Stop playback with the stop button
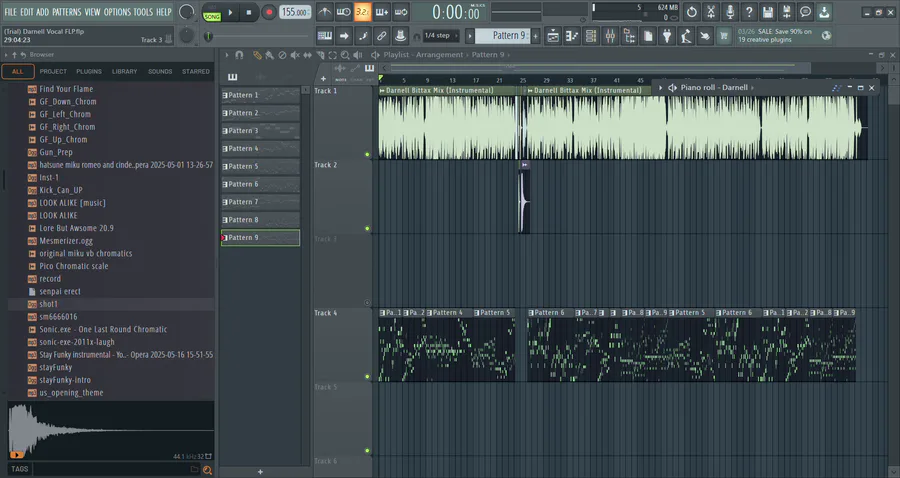Image resolution: width=900 pixels, height=478 pixels. click(249, 12)
